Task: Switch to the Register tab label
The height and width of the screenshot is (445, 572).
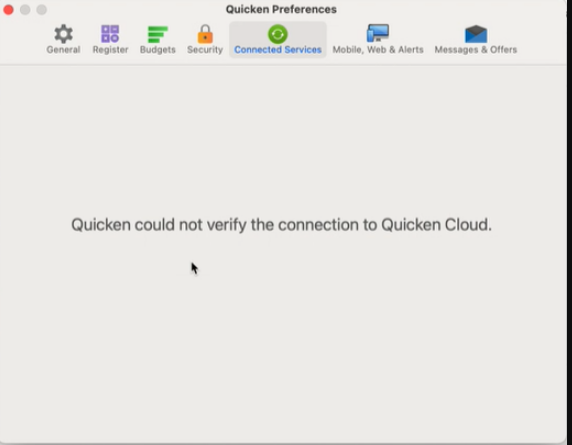Action: pos(110,50)
